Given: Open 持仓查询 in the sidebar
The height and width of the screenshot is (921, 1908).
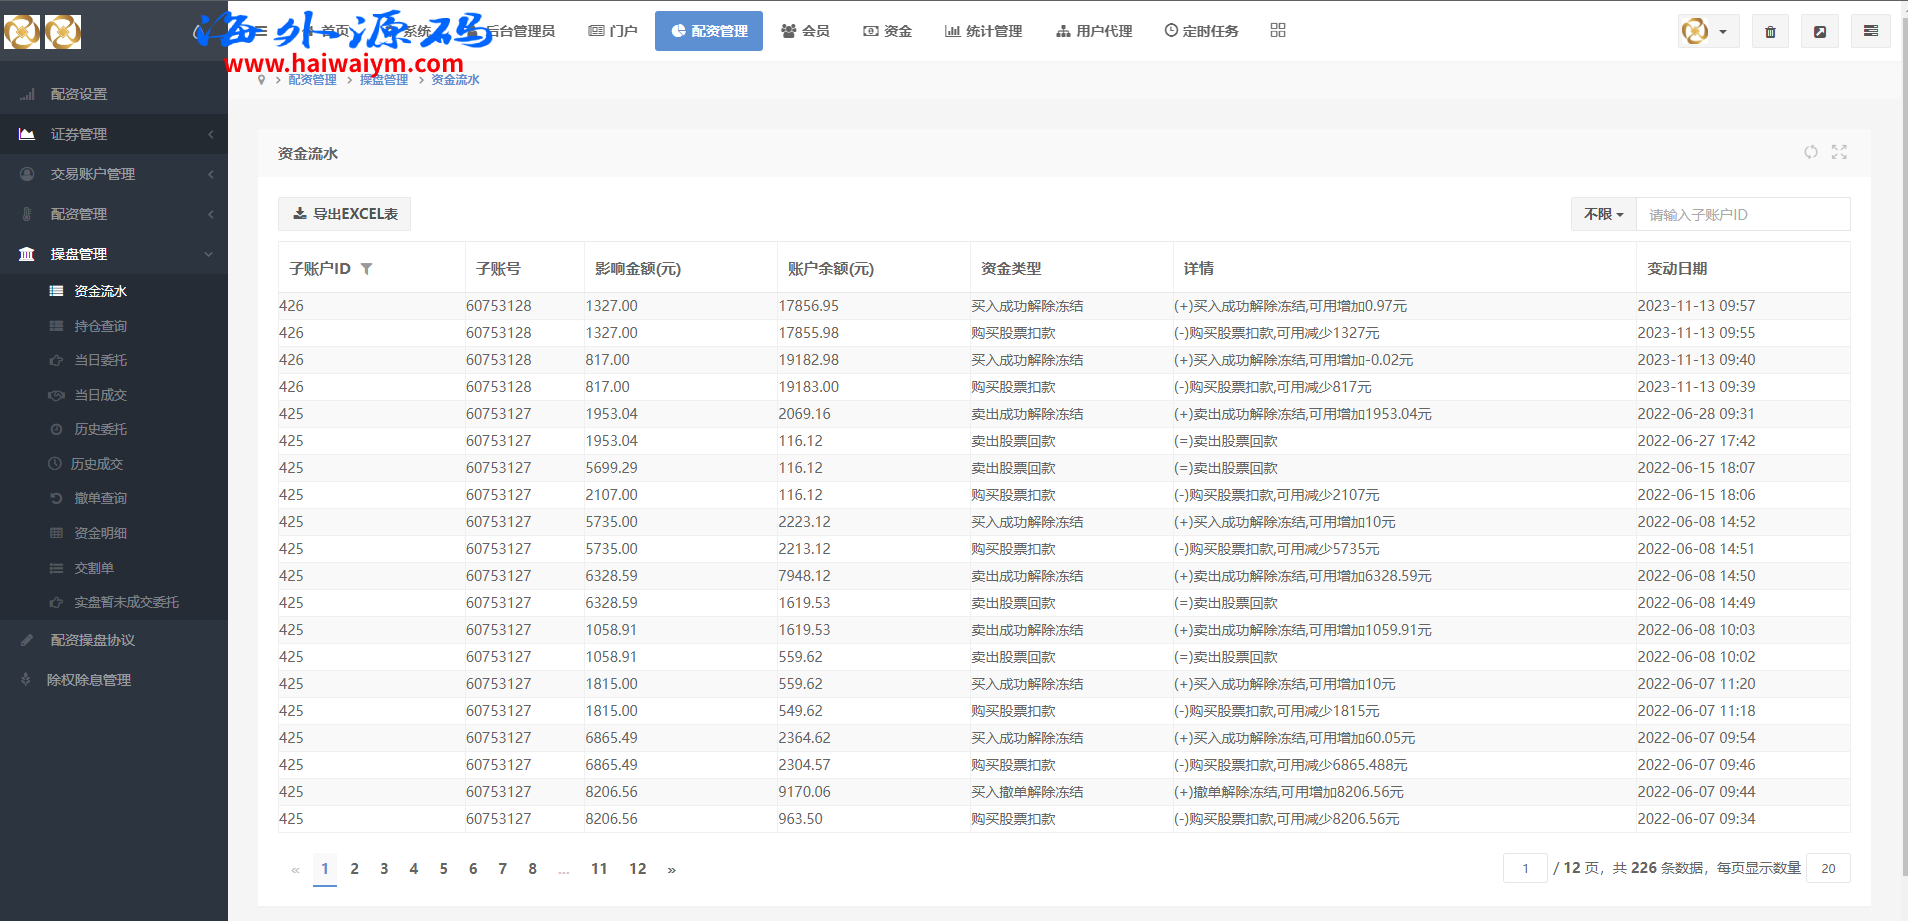Looking at the screenshot, I should click(100, 326).
